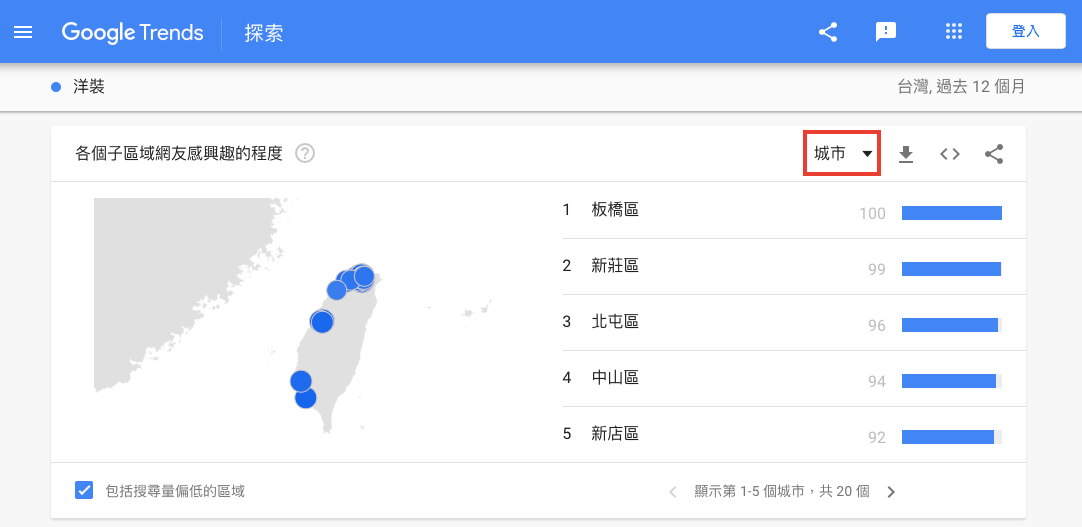
Task: Select 新莊區 in the ranking list
Action: [614, 266]
